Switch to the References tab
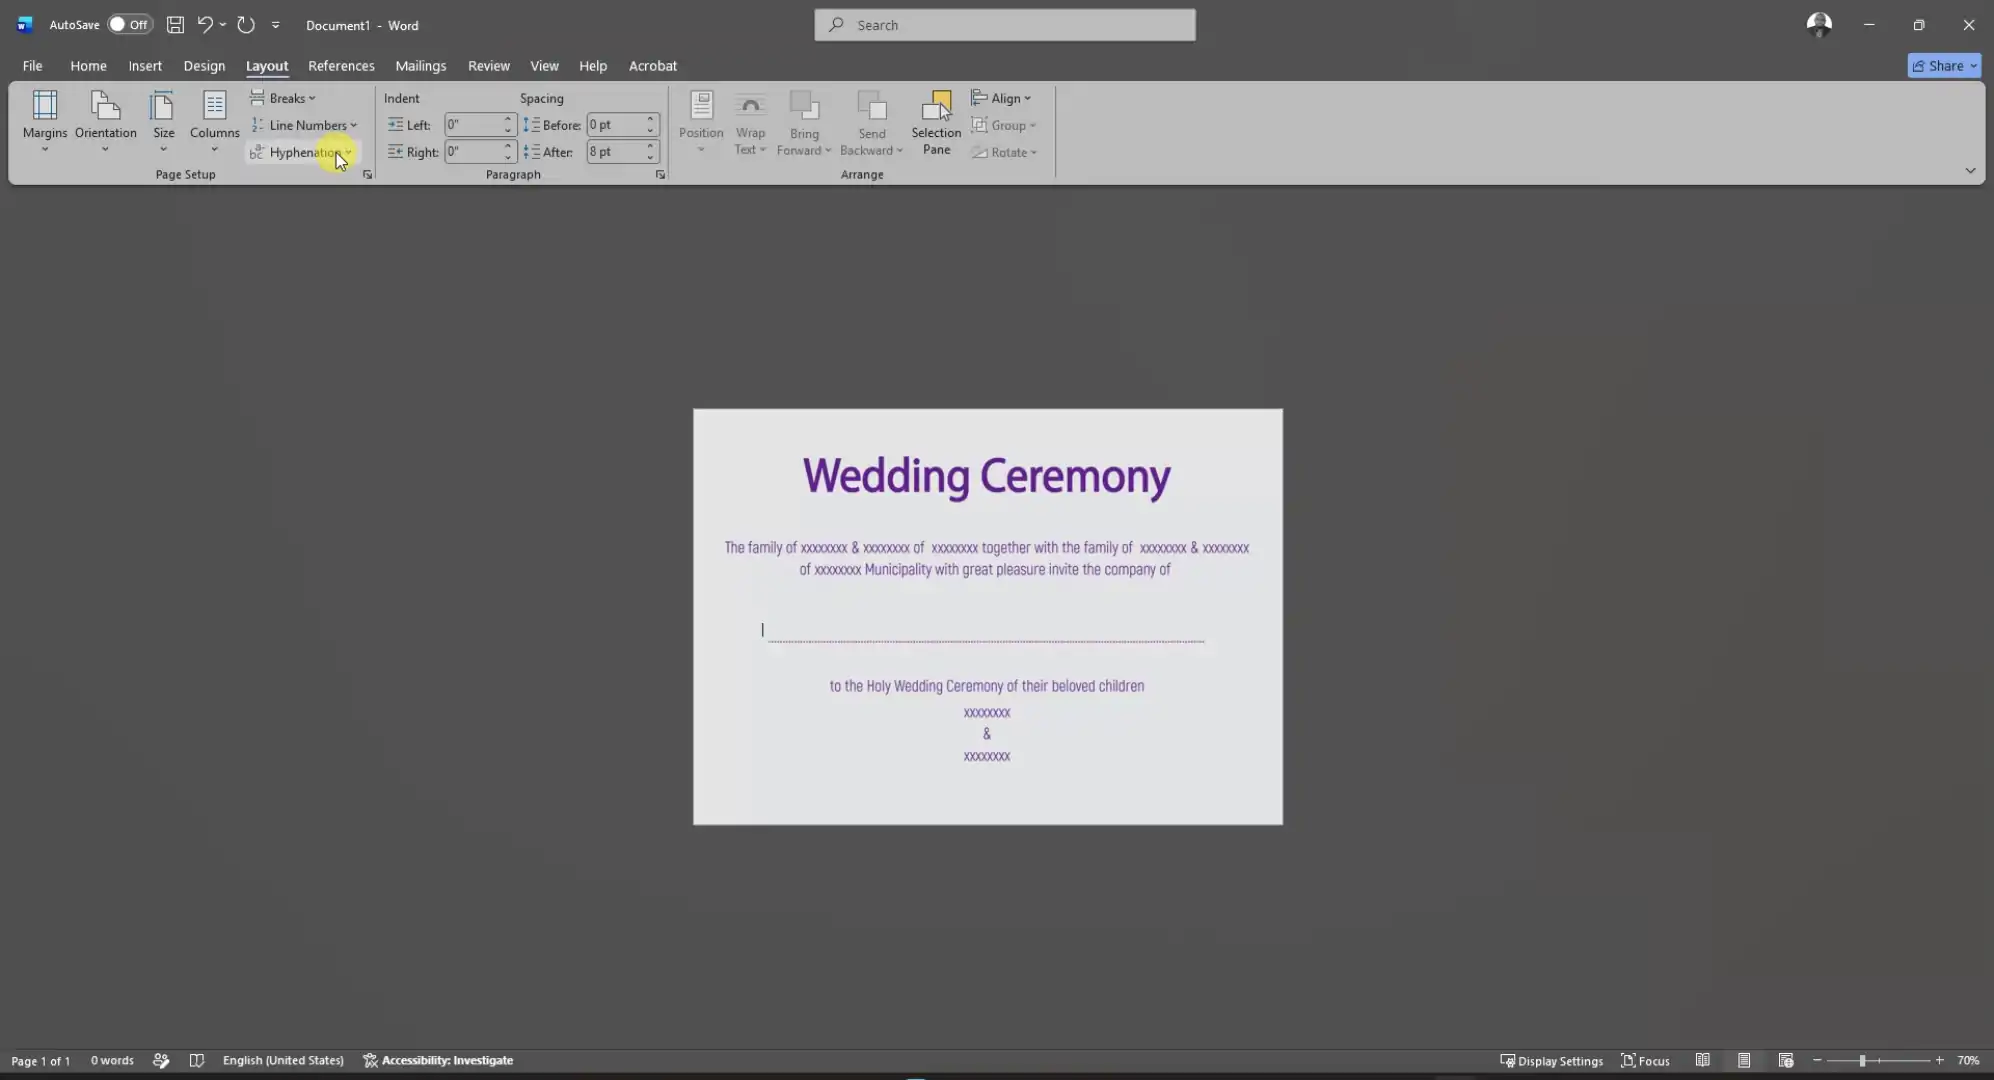The width and height of the screenshot is (1994, 1080). click(341, 66)
